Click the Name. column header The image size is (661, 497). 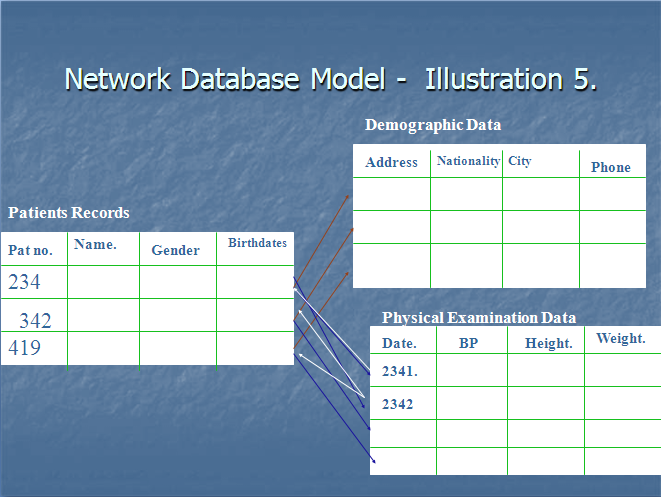click(95, 244)
